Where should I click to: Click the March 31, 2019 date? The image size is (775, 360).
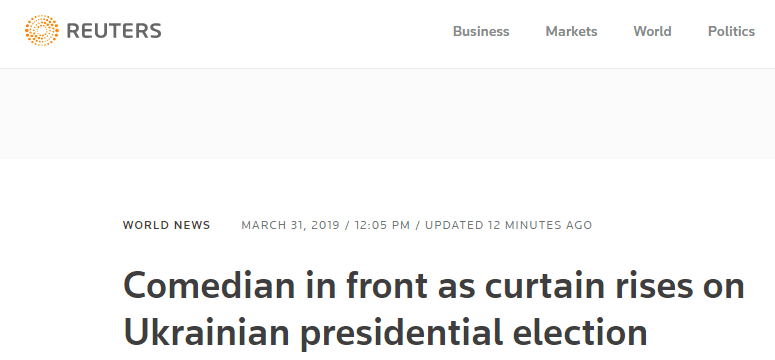291,225
